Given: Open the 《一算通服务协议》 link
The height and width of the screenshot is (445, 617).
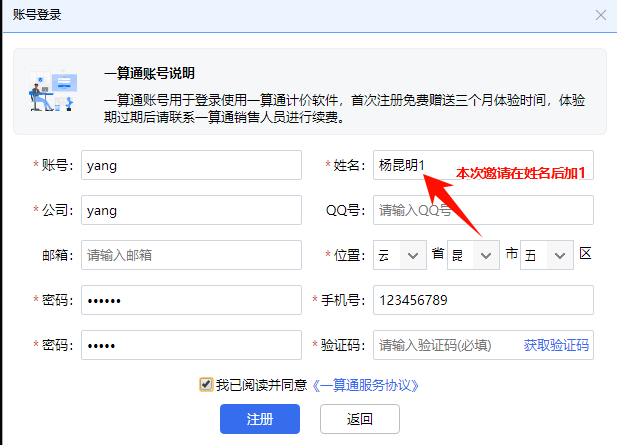Looking at the screenshot, I should coord(366,385).
